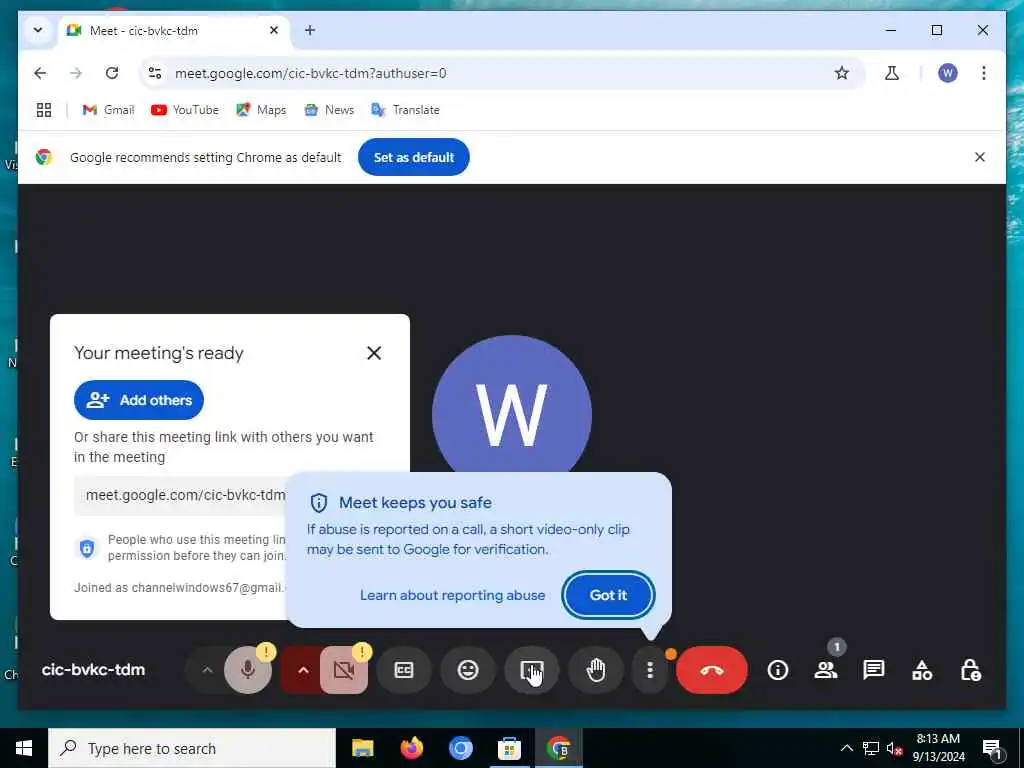Dismiss the Chrome default browser banner
1024x768 pixels.
tap(980, 157)
